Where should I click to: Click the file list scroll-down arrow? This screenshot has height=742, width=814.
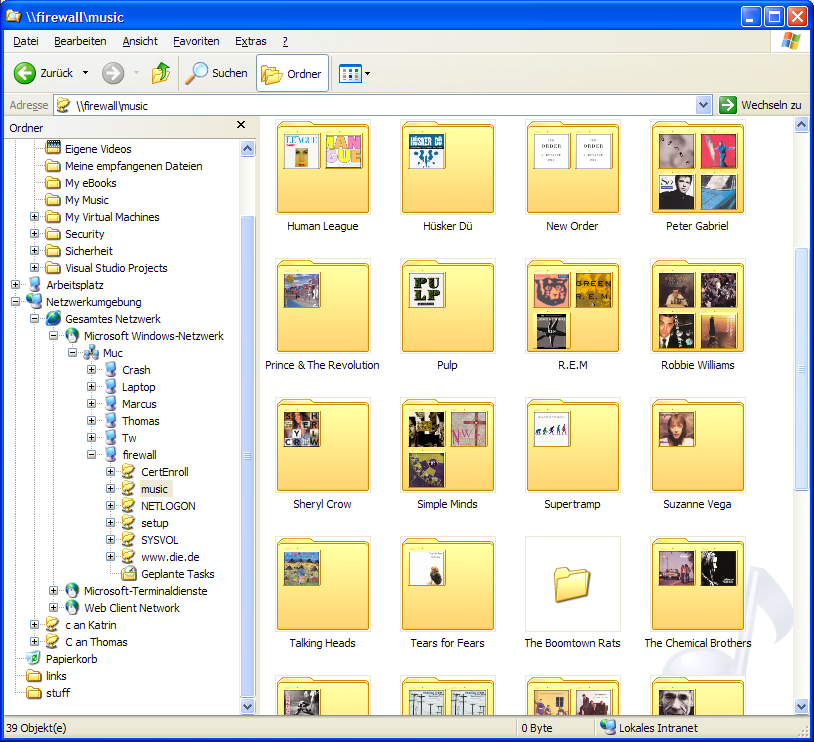click(802, 706)
